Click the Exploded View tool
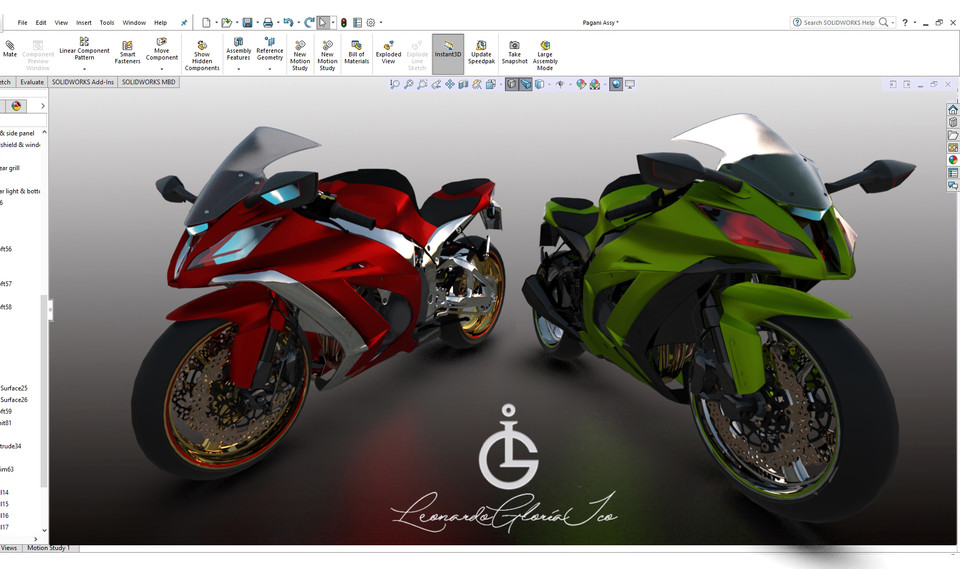Image resolution: width=960 pixels, height=569 pixels. [388, 52]
